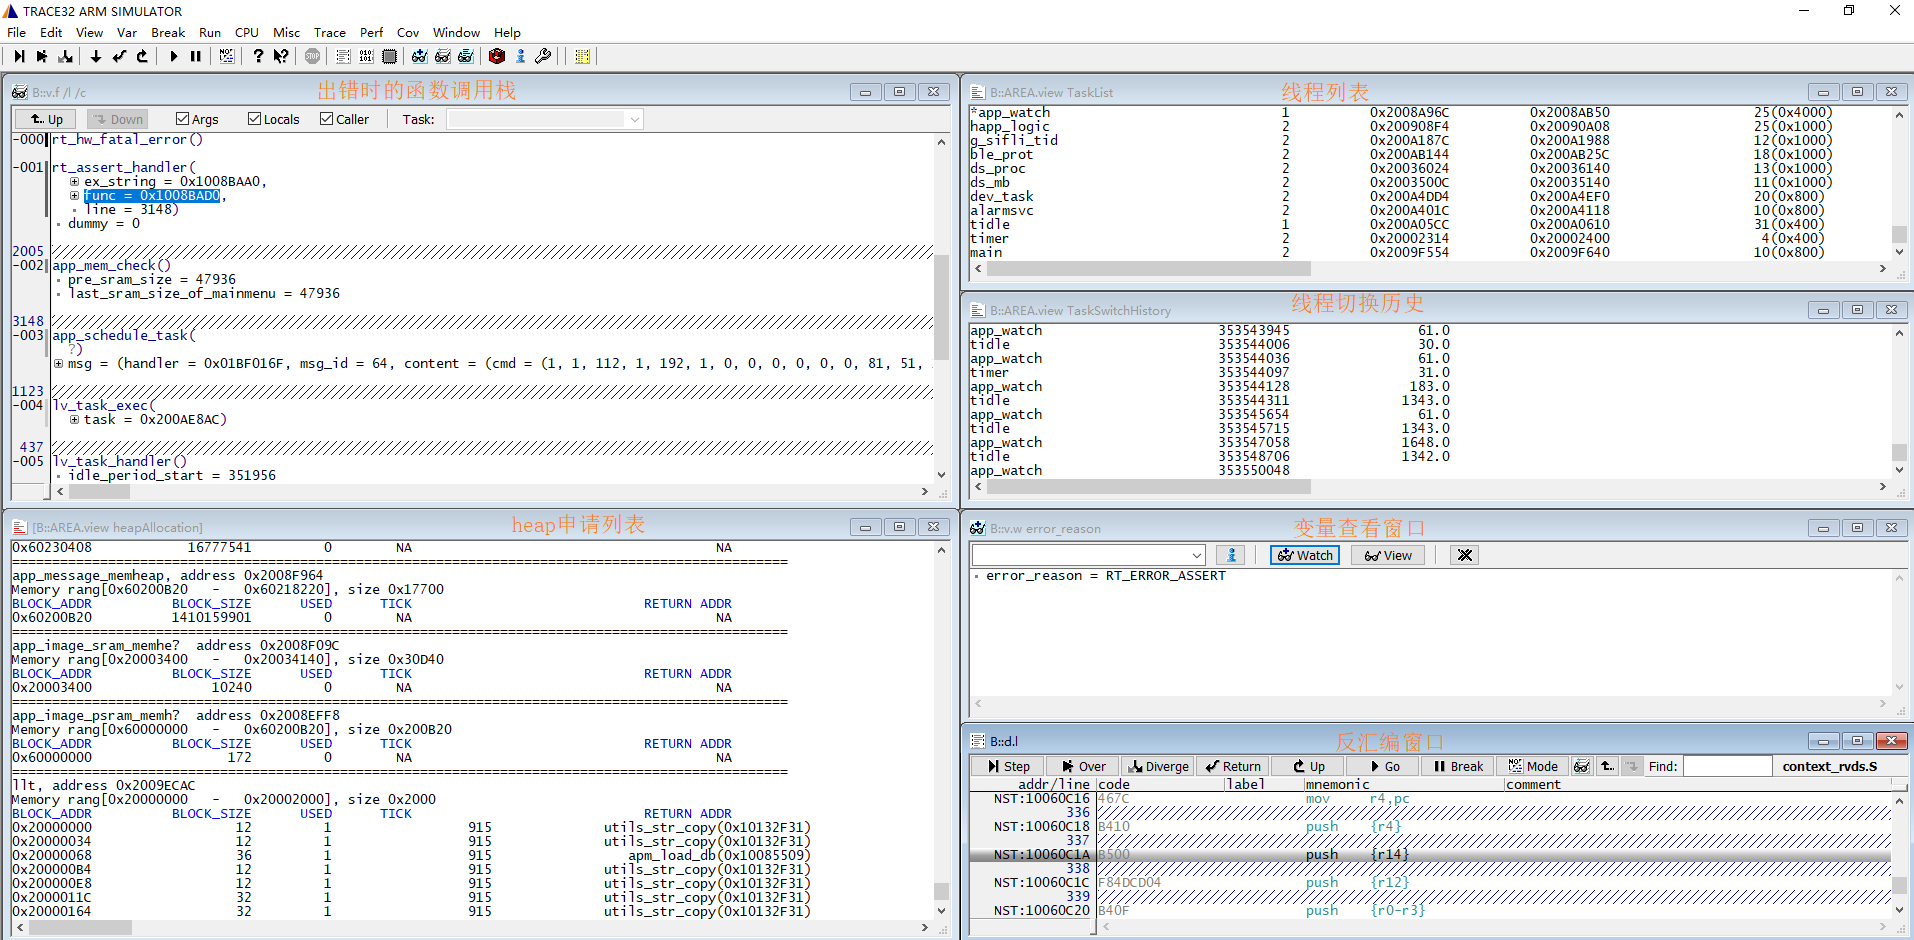Uncheck the Args checkbox
This screenshot has width=1914, height=940.
[x=182, y=119]
